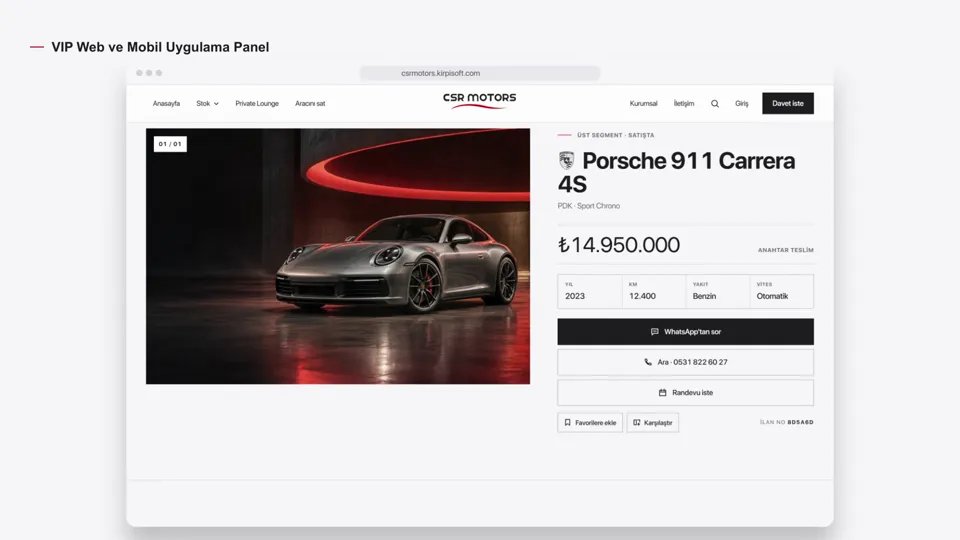Click the İLAN NO listing code
Viewport: 960px width, 540px height.
[787, 422]
